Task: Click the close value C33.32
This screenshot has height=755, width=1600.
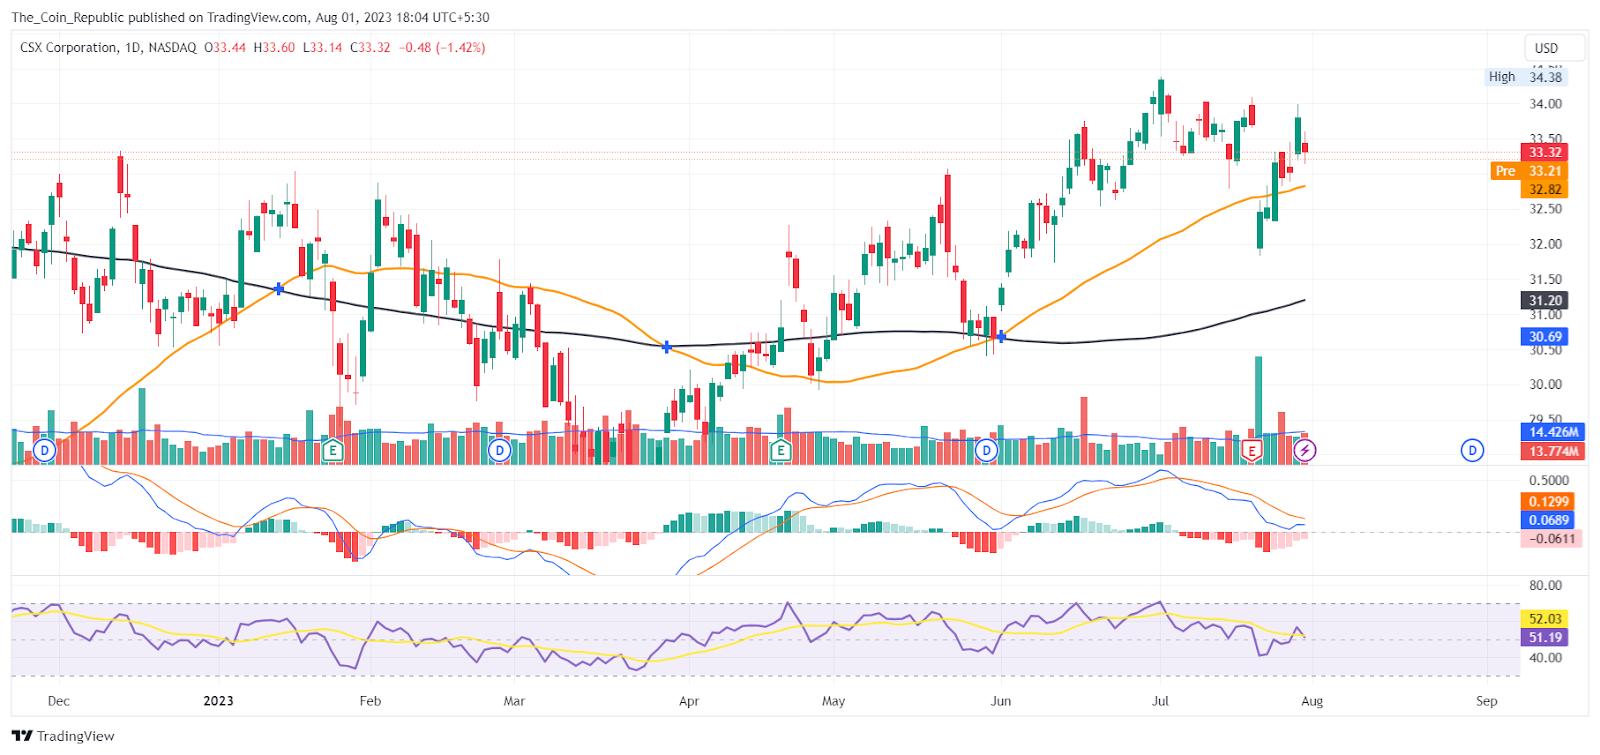Action: coord(370,48)
